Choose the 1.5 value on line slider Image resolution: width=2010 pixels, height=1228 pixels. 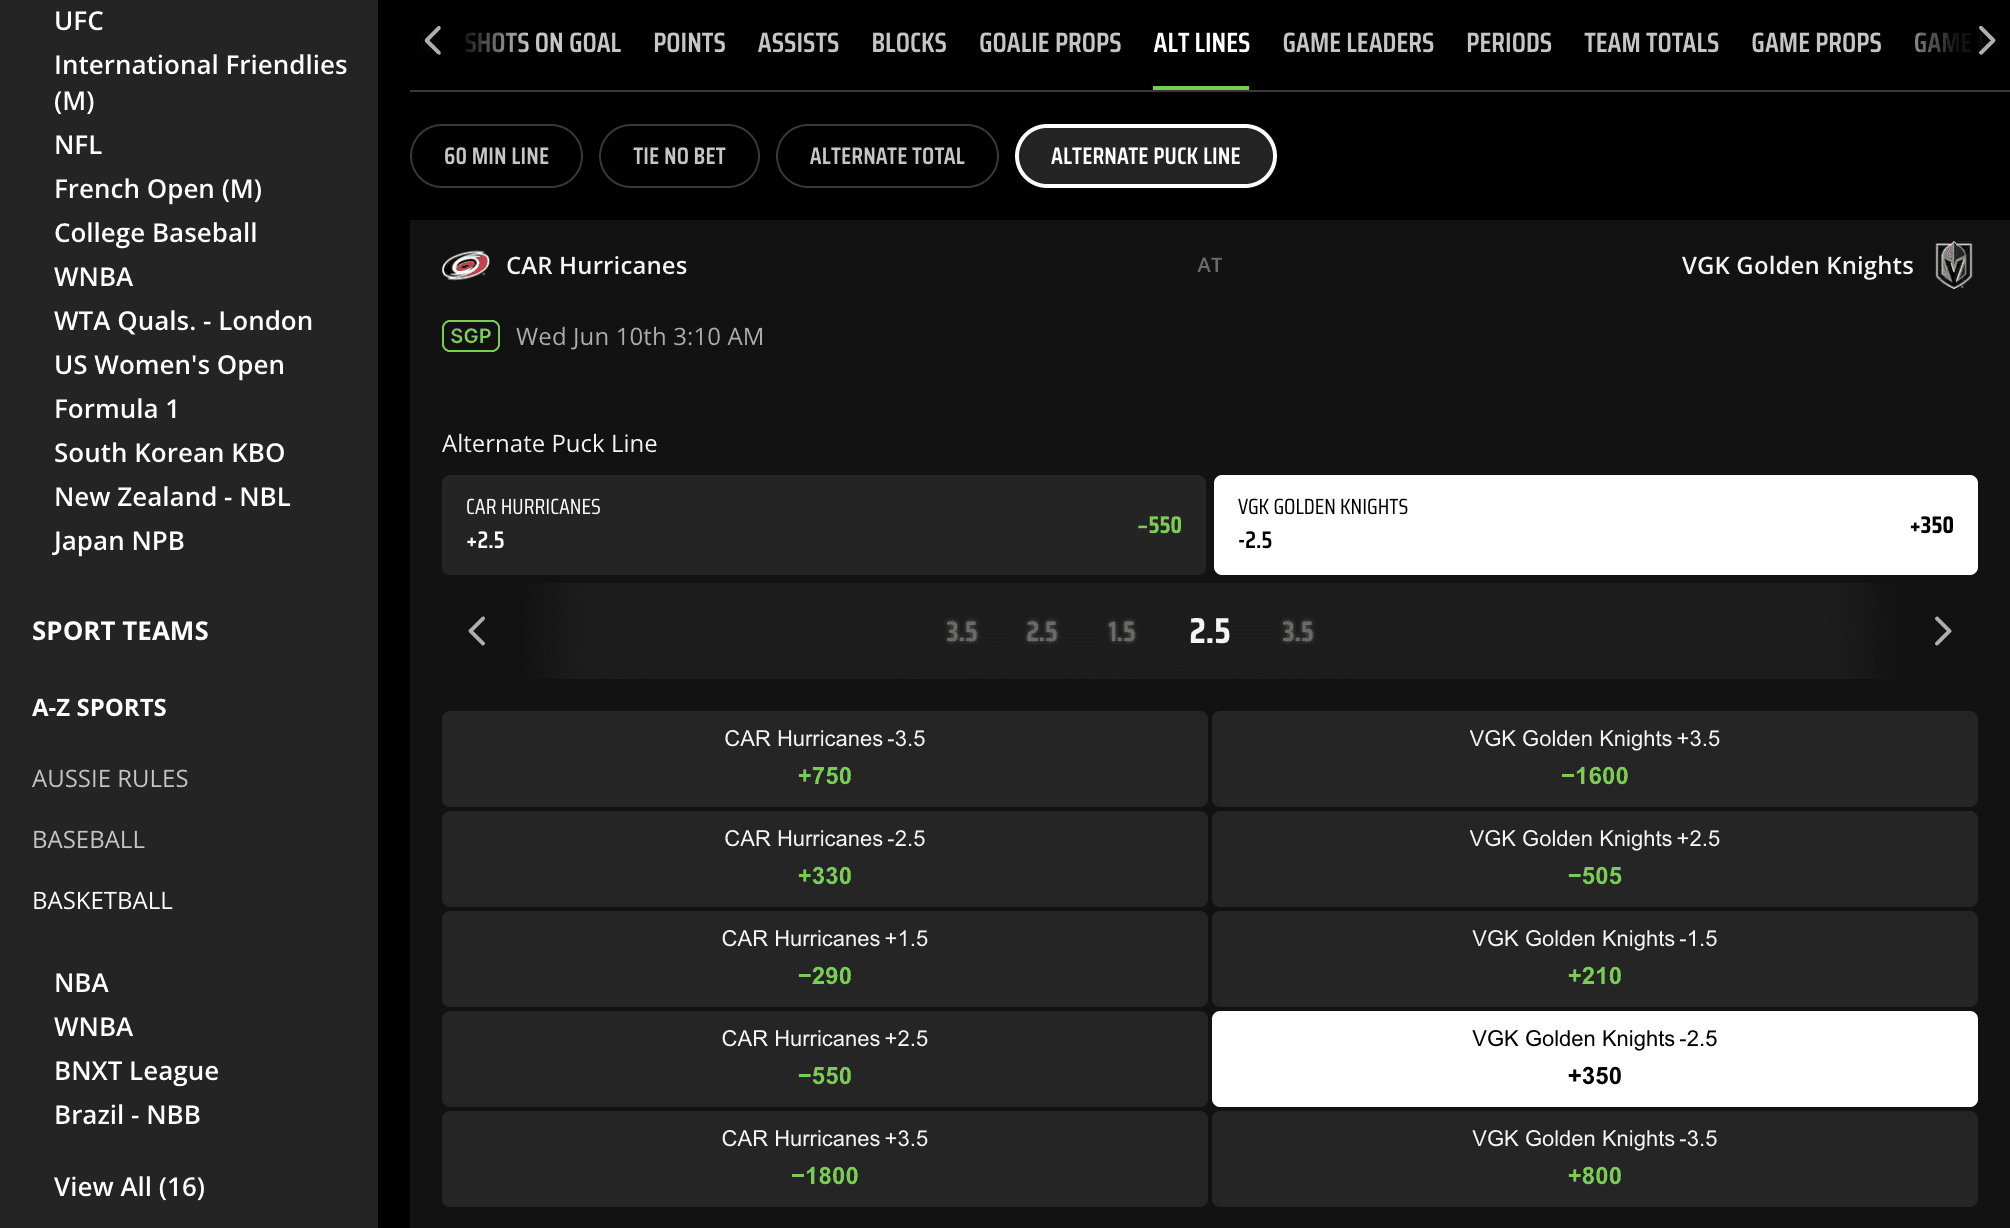pos(1121,632)
